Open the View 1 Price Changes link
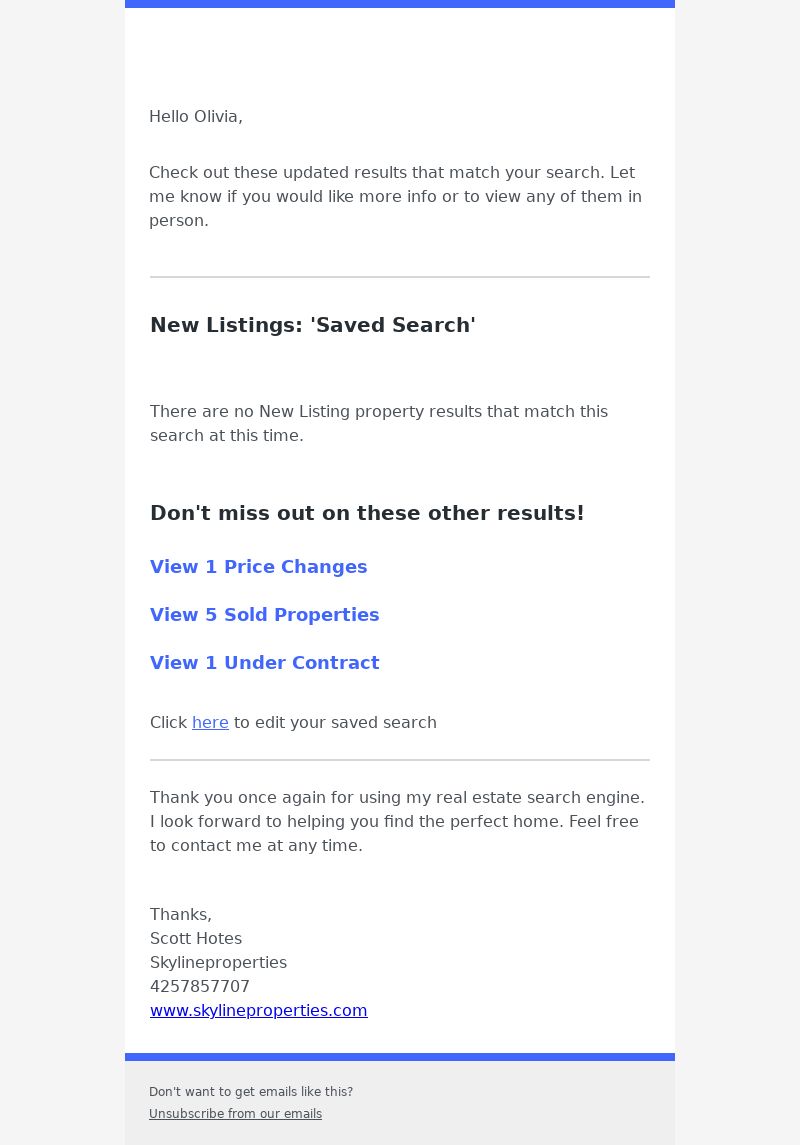Viewport: 800px width, 1145px height. (258, 567)
